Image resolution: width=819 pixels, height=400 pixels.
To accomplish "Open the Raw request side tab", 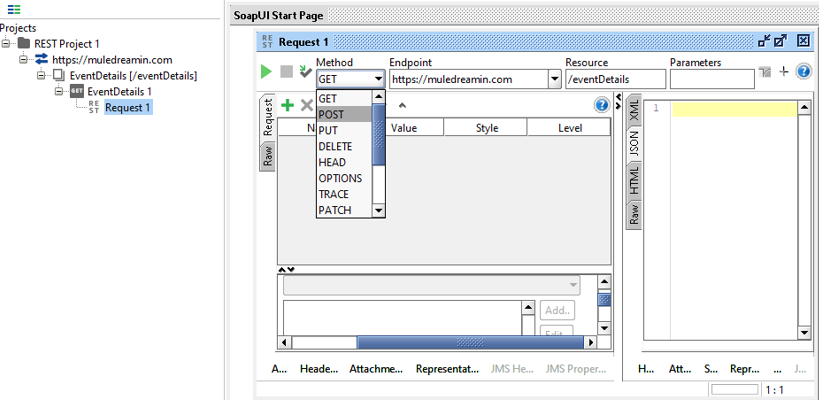I will click(267, 155).
